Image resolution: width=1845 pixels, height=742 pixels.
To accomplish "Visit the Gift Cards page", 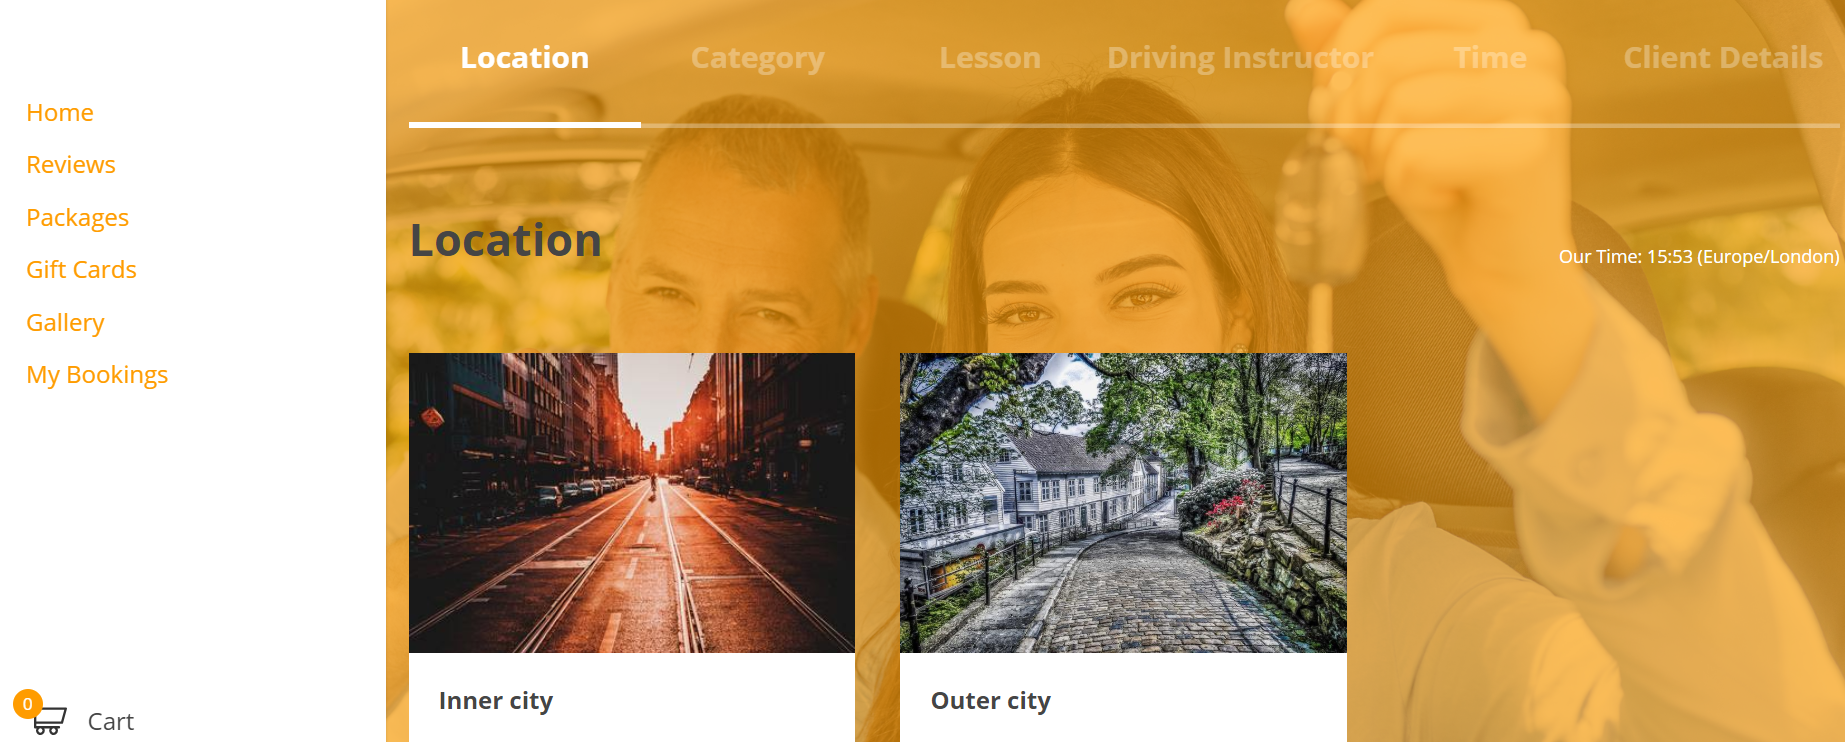I will click(81, 270).
